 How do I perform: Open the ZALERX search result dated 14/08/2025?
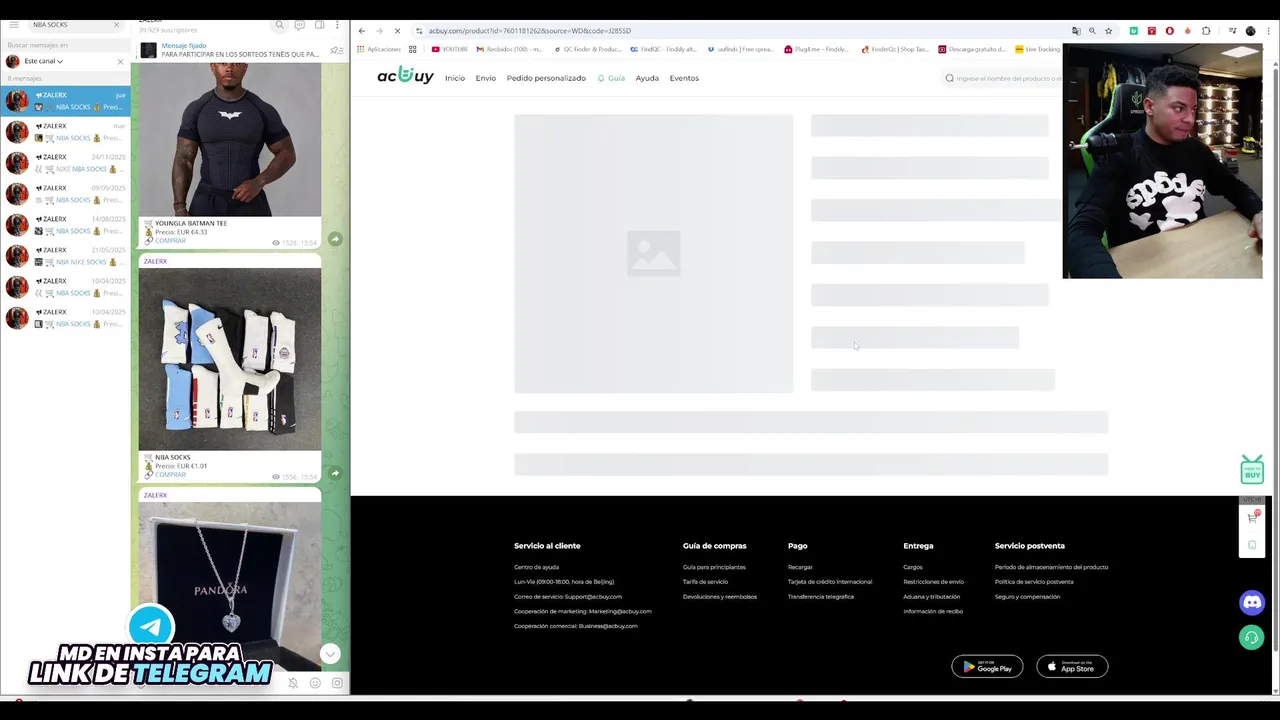coord(65,225)
